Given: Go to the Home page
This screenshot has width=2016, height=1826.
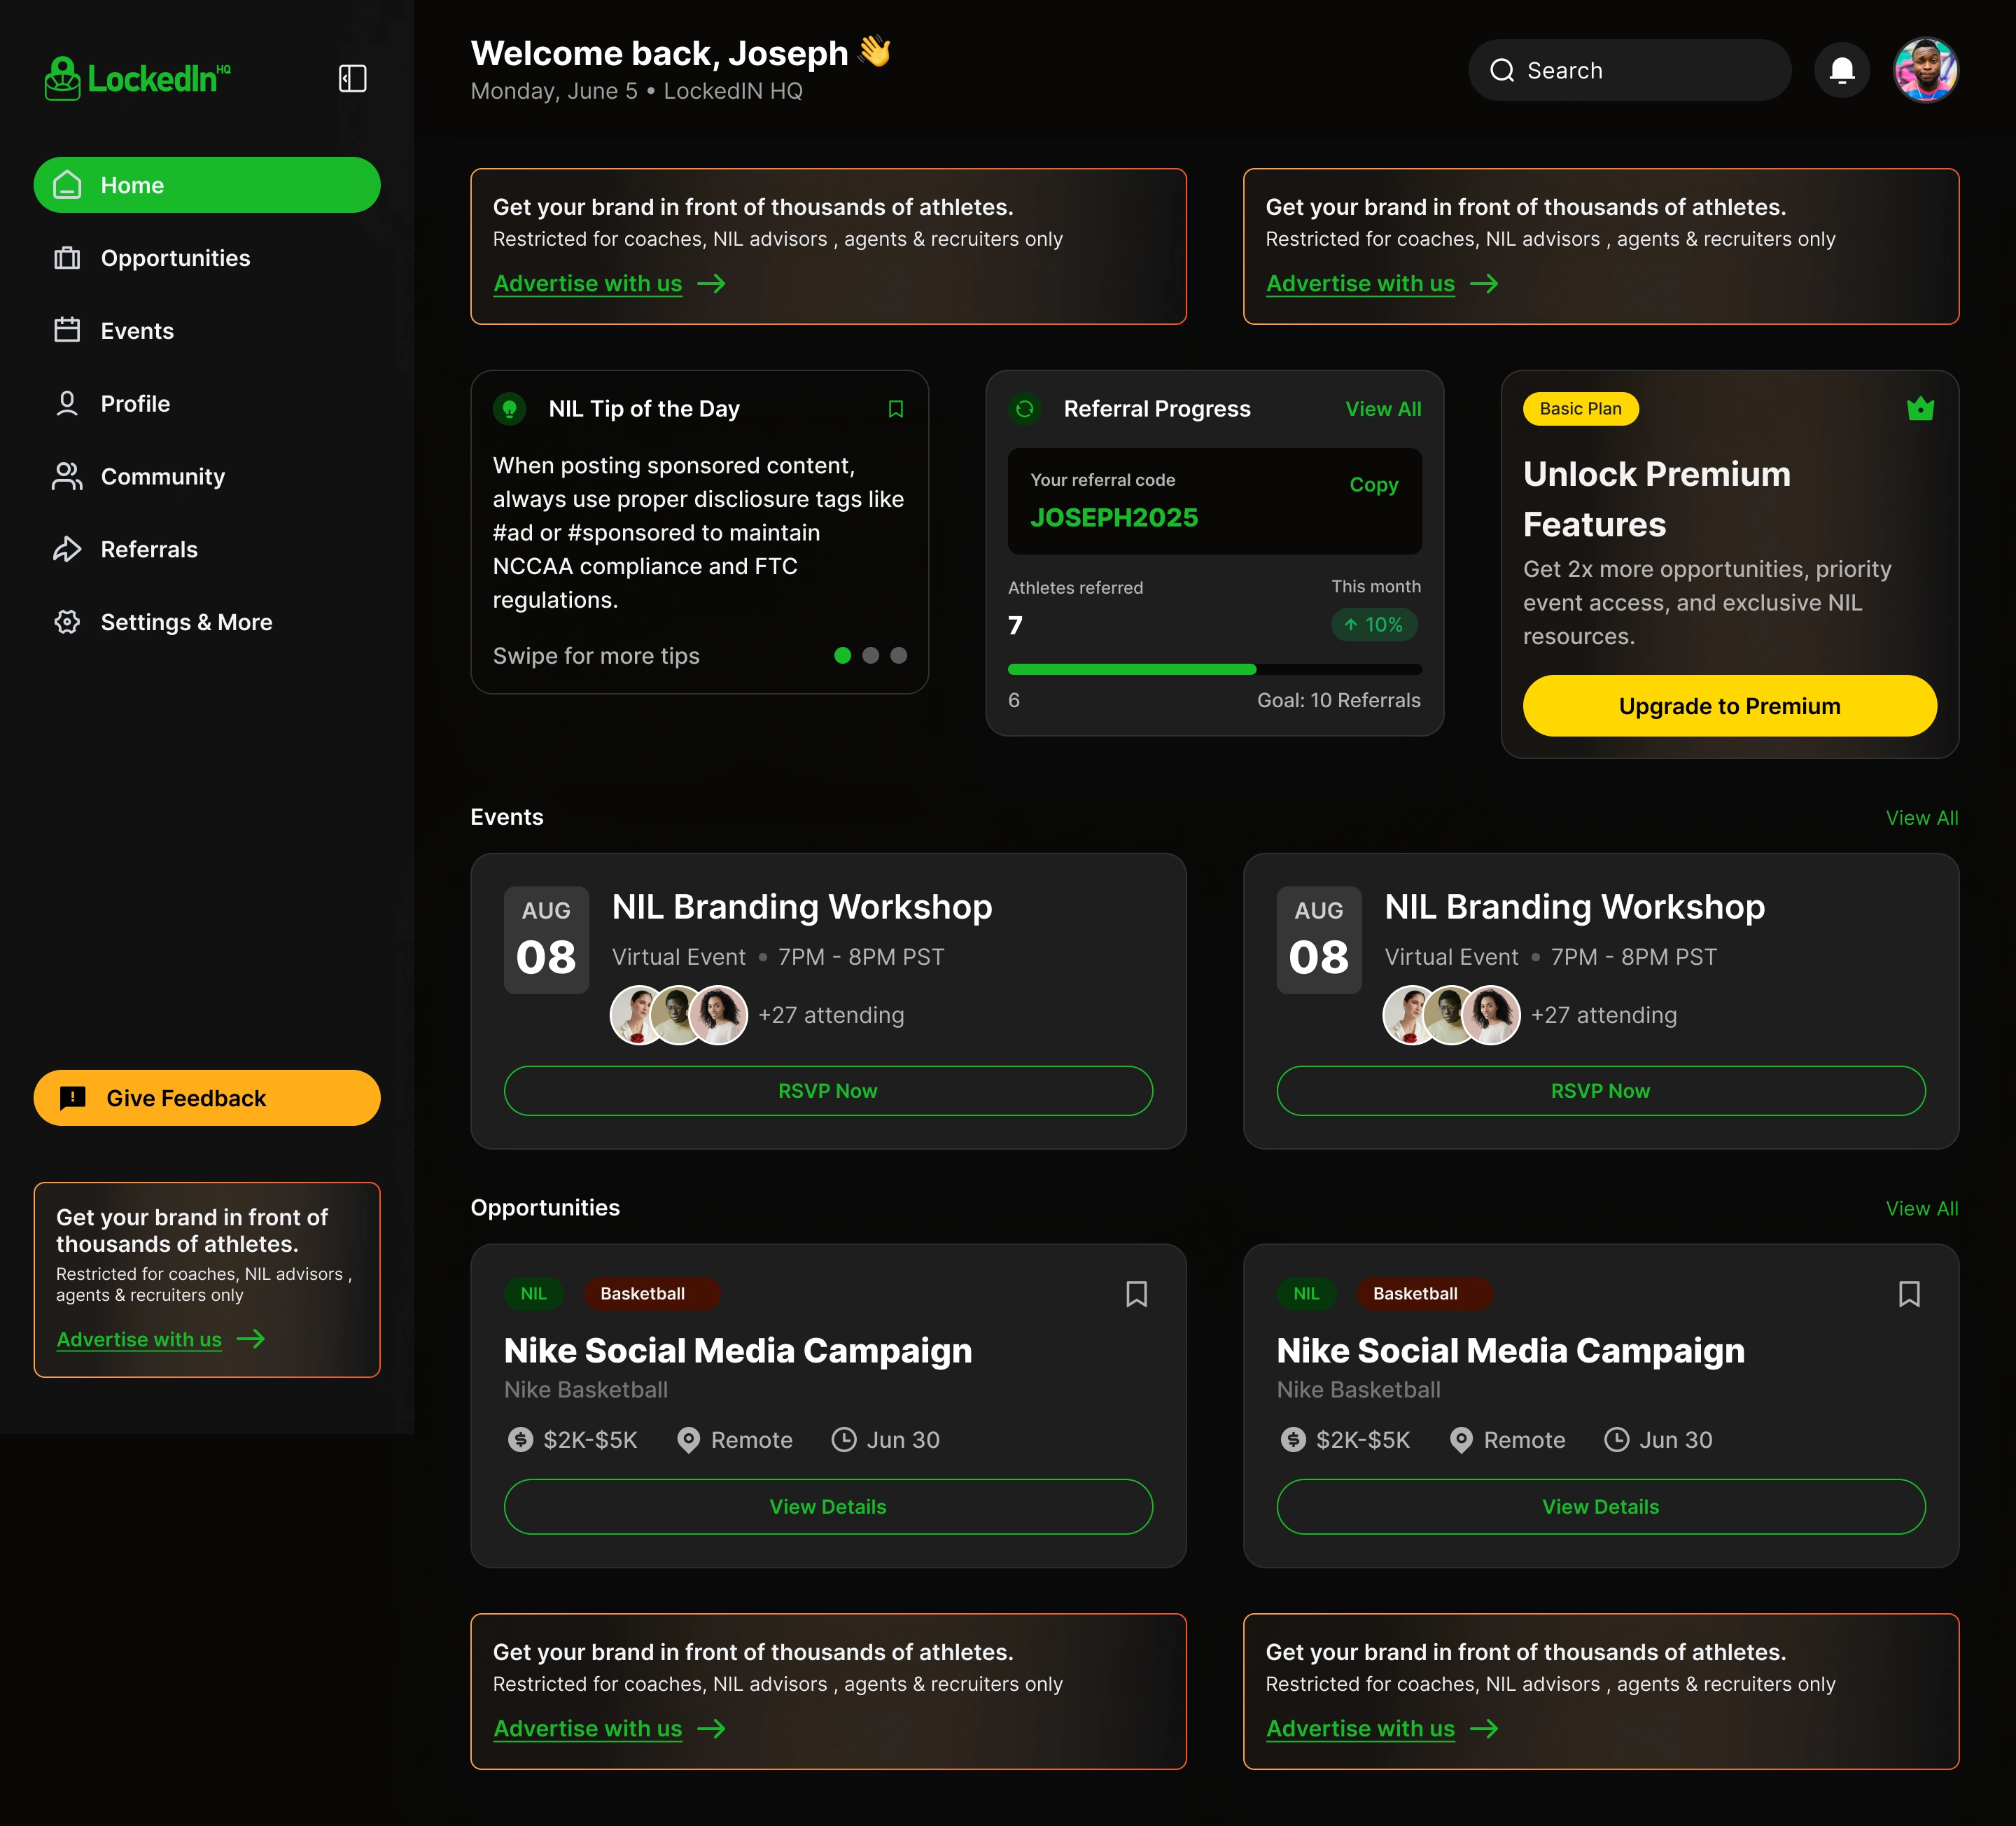Looking at the screenshot, I should 207,185.
